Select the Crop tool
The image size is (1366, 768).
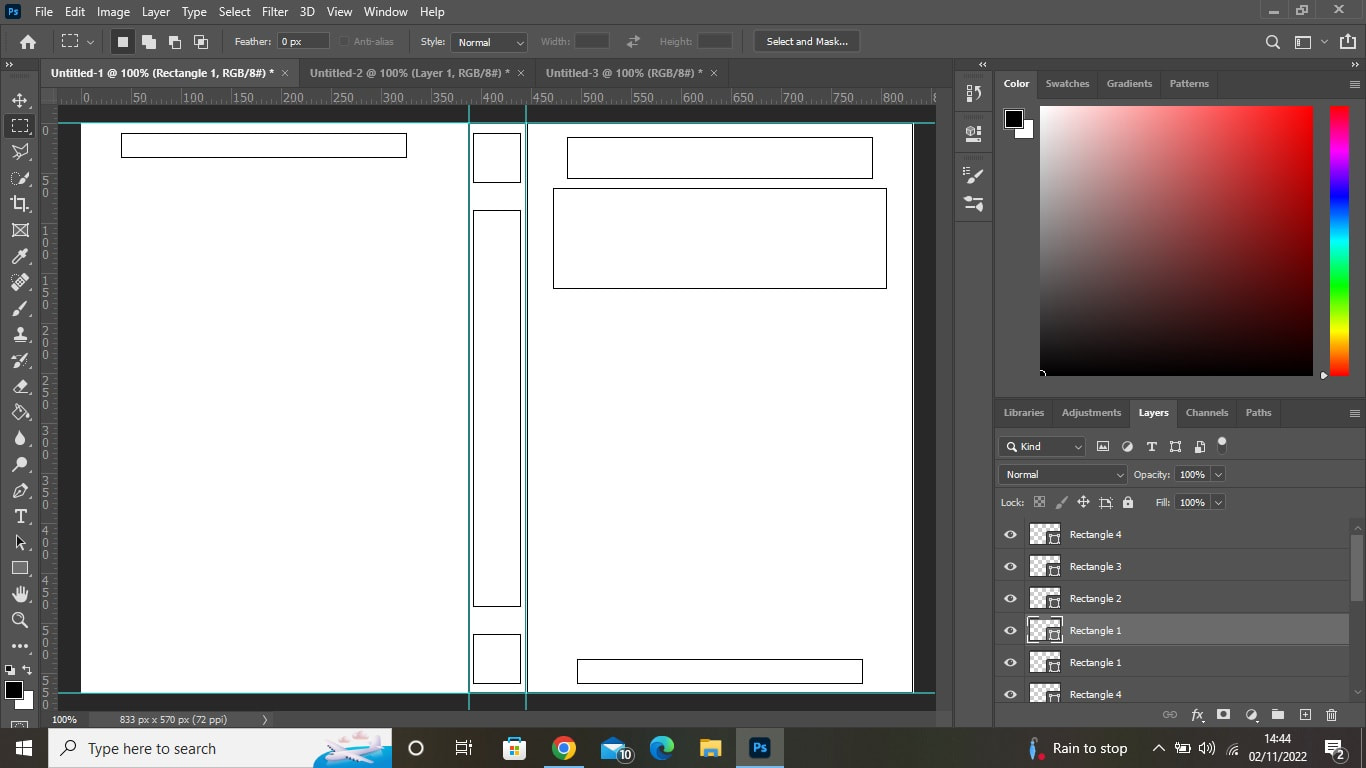click(x=20, y=204)
